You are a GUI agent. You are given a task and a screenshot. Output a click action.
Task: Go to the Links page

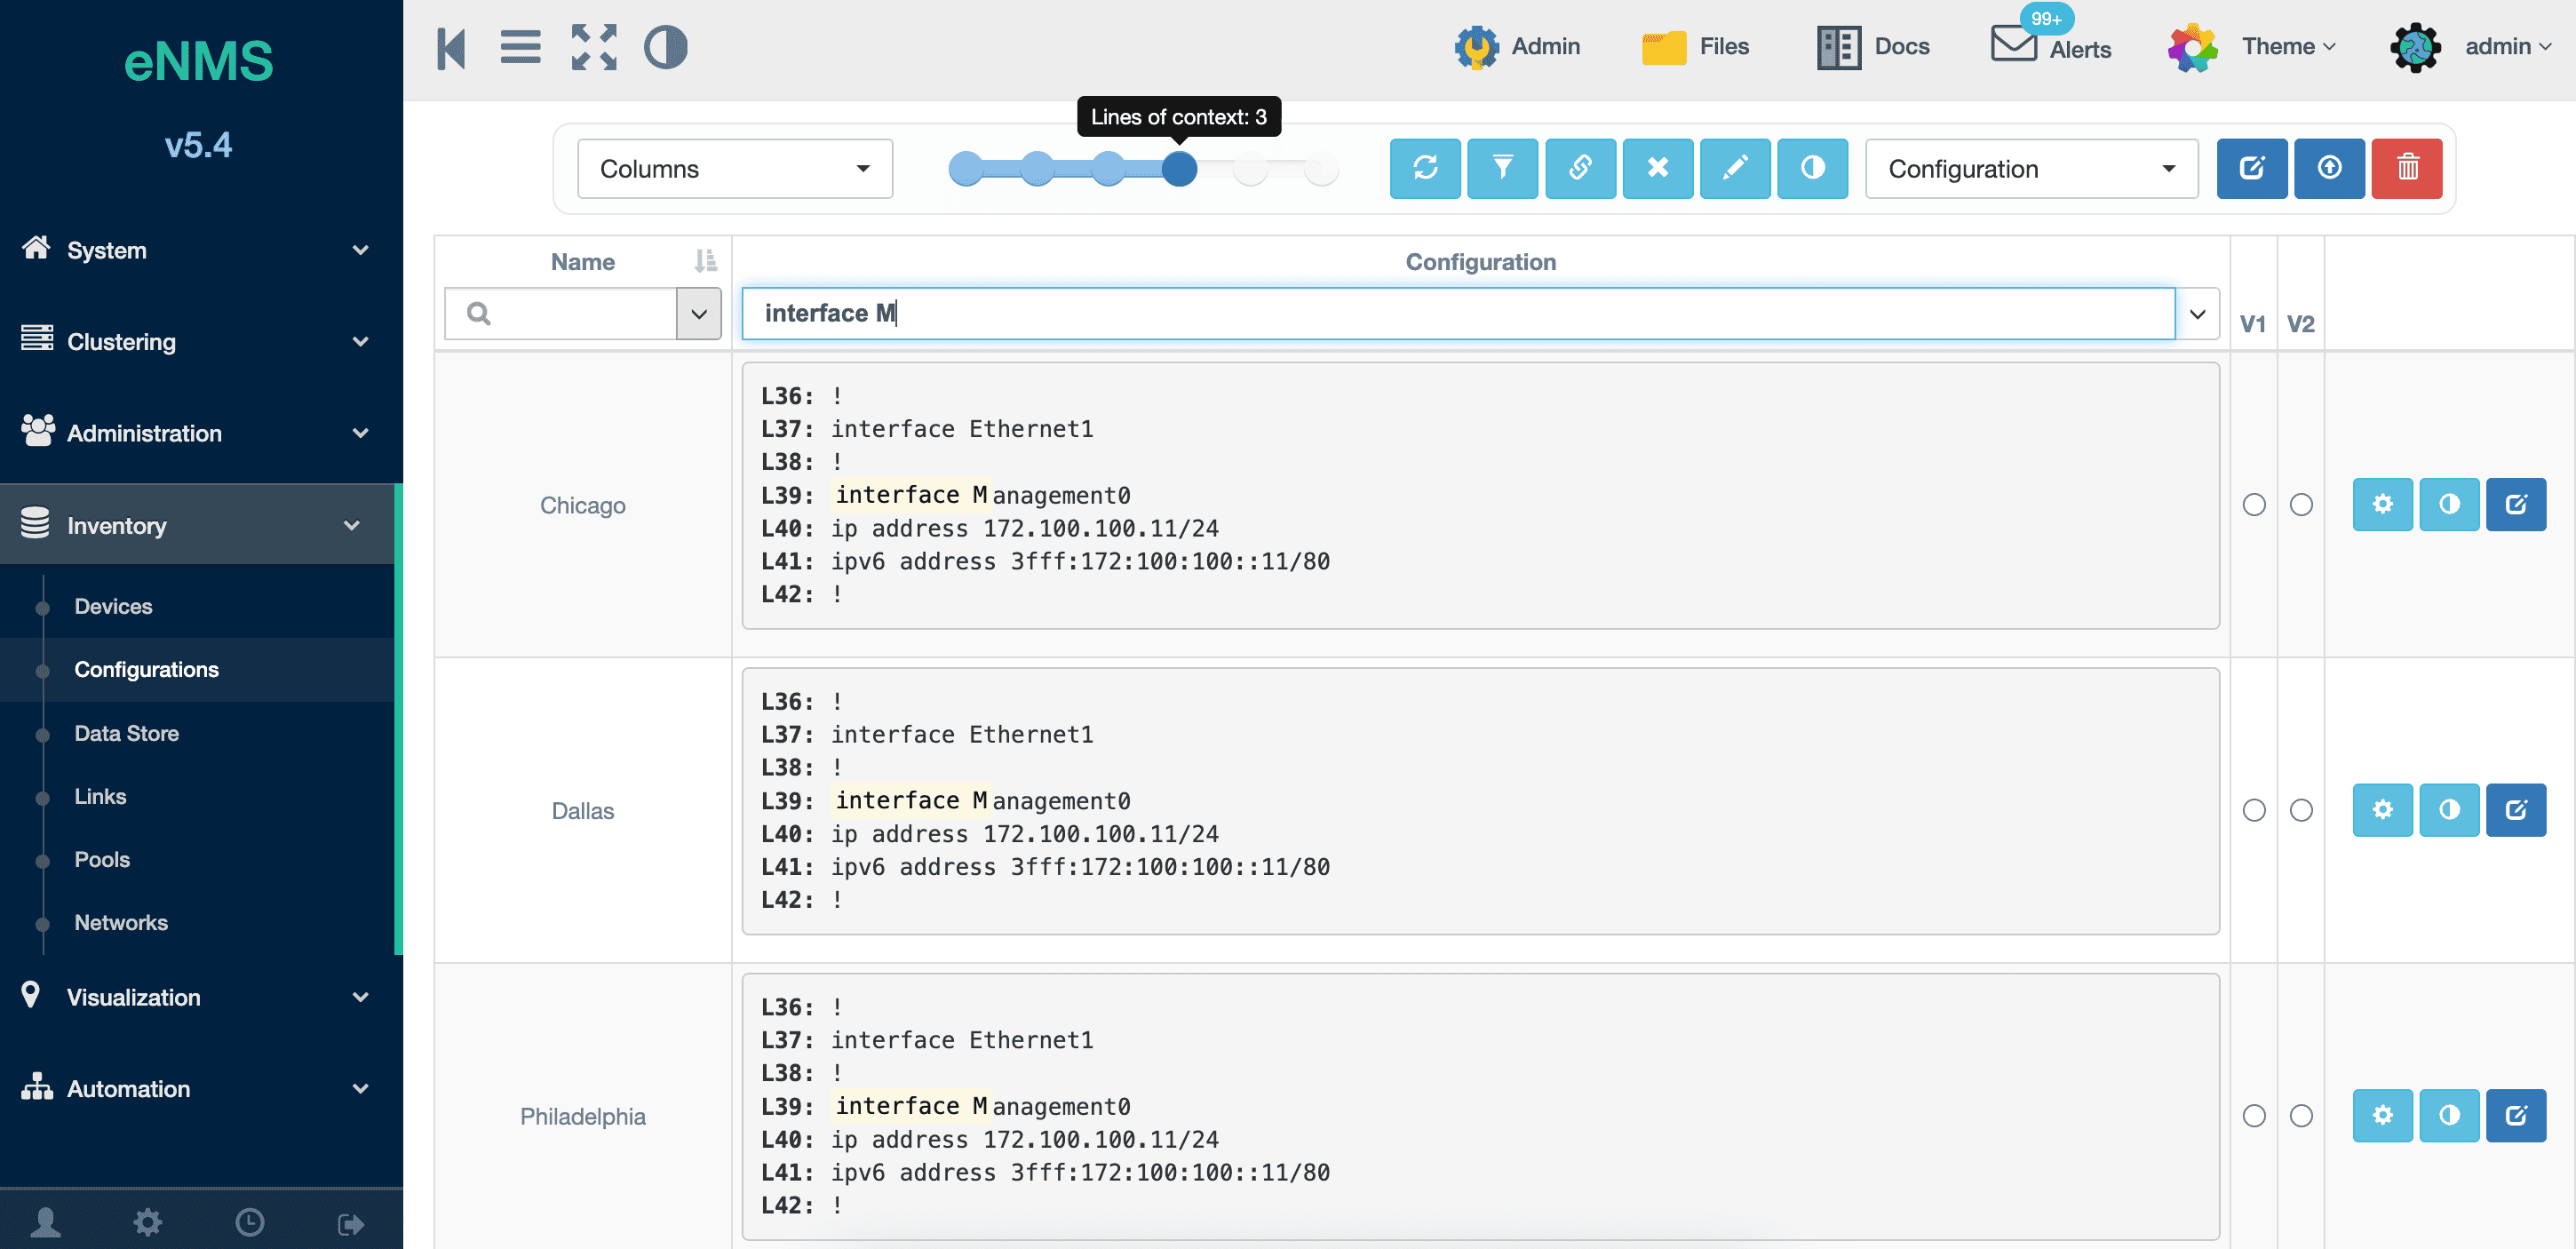tap(100, 796)
